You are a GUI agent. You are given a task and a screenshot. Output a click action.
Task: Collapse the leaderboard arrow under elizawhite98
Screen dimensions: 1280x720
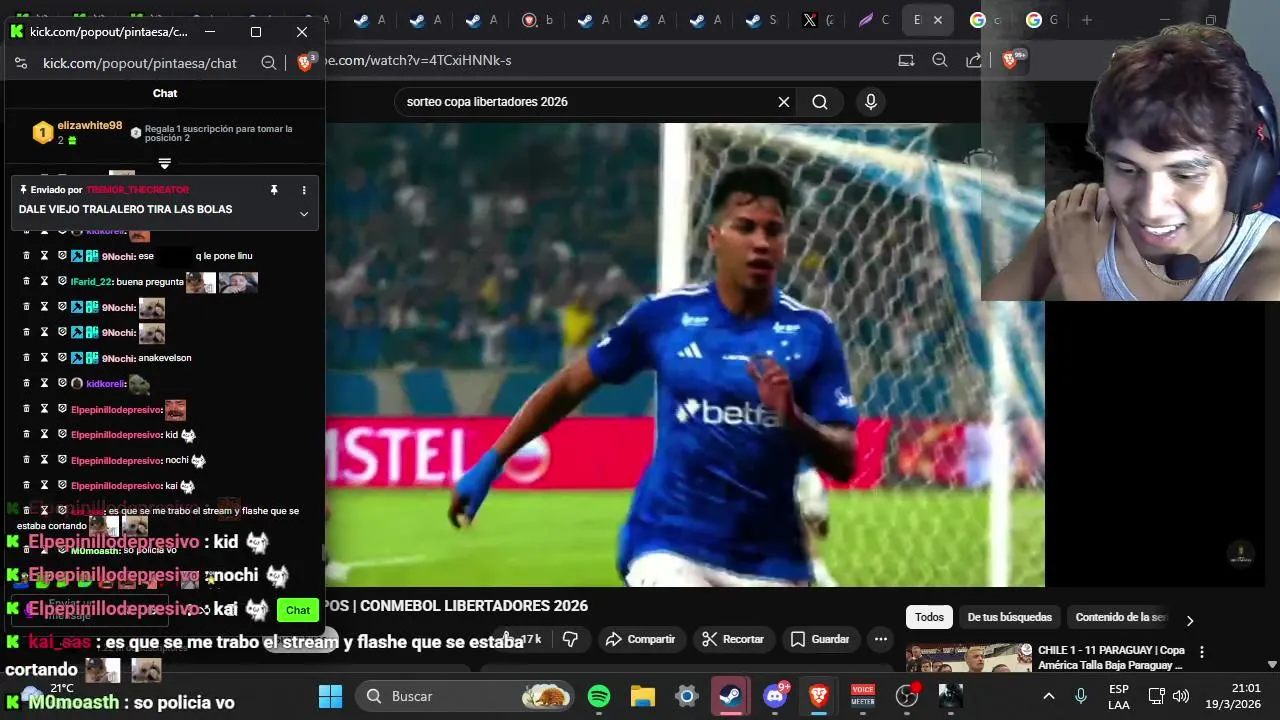click(165, 163)
